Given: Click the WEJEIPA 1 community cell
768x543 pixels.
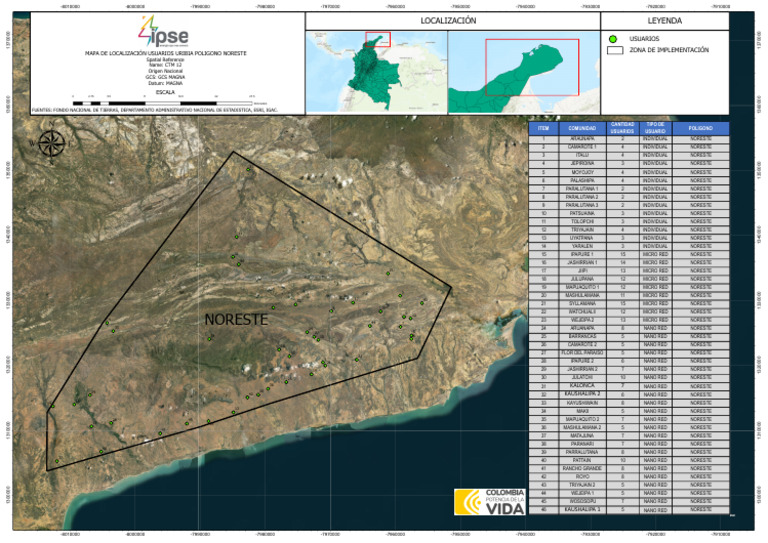Looking at the screenshot, I should pyautogui.click(x=582, y=493).
